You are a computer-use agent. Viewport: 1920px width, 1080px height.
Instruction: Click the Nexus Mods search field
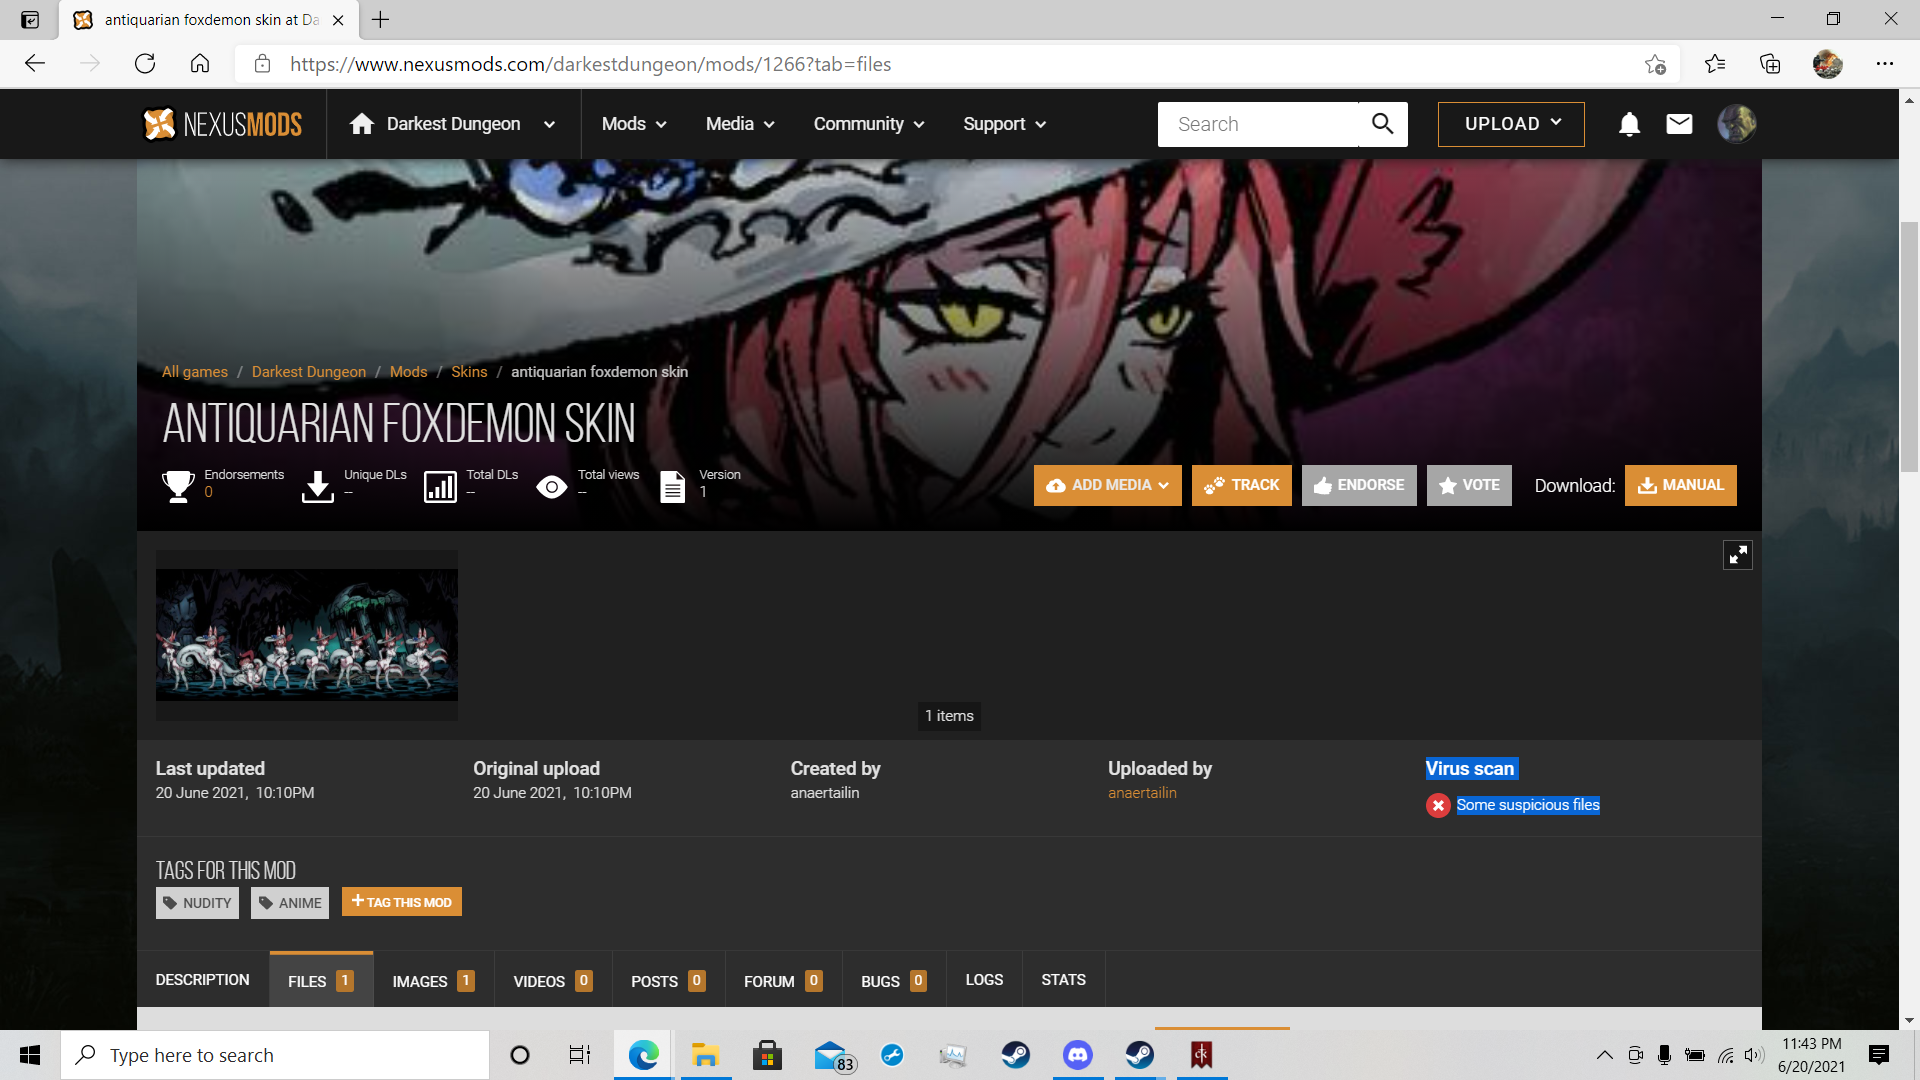pos(1258,124)
